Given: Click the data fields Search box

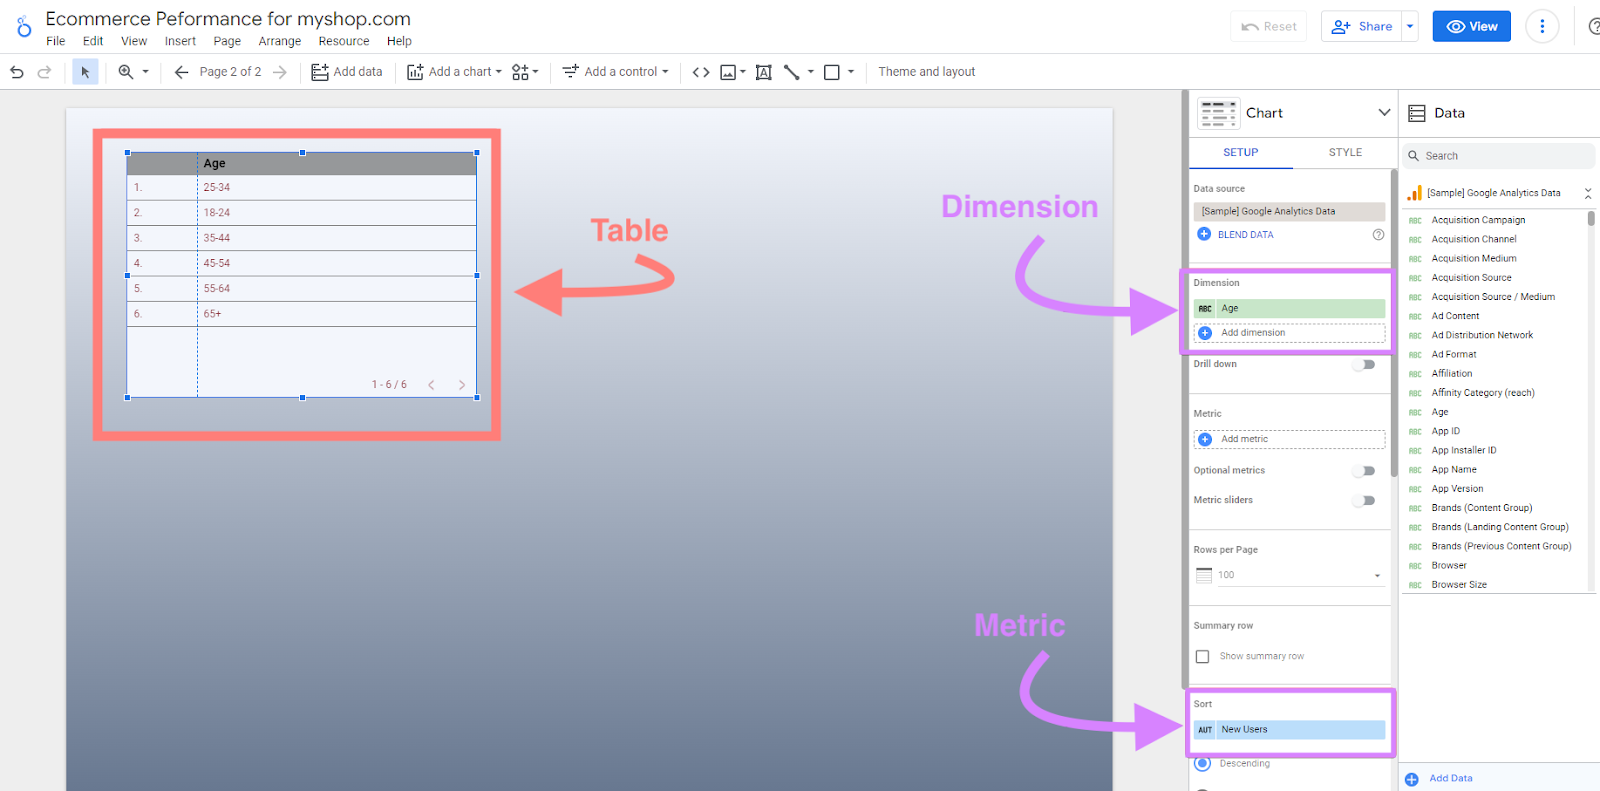Looking at the screenshot, I should point(1500,156).
